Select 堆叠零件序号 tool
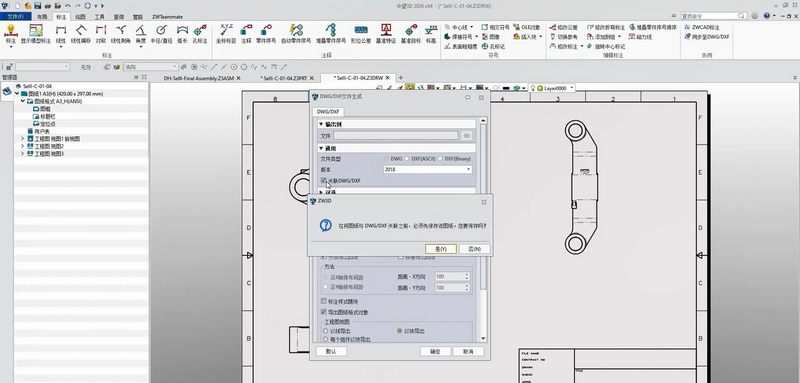 coord(331,34)
